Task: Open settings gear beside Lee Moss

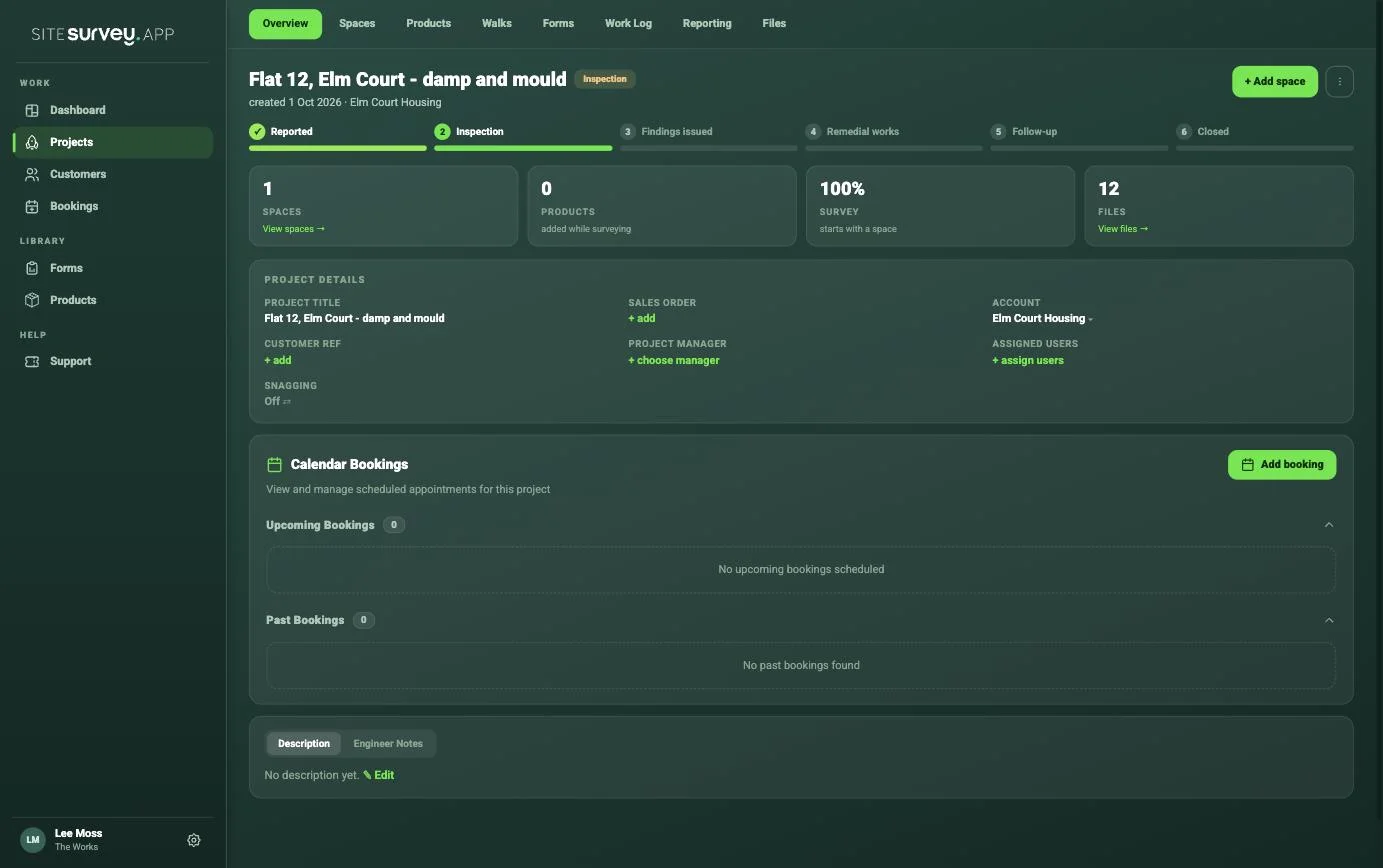Action: [x=194, y=840]
